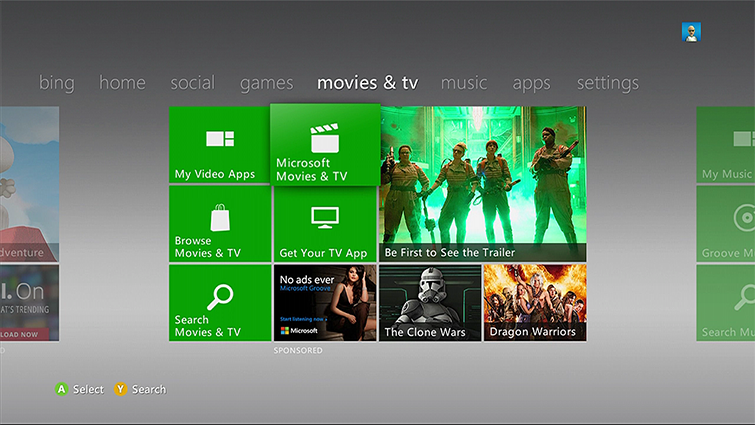755x425 pixels.
Task: Click the Start listening now link
Action: coord(303,319)
